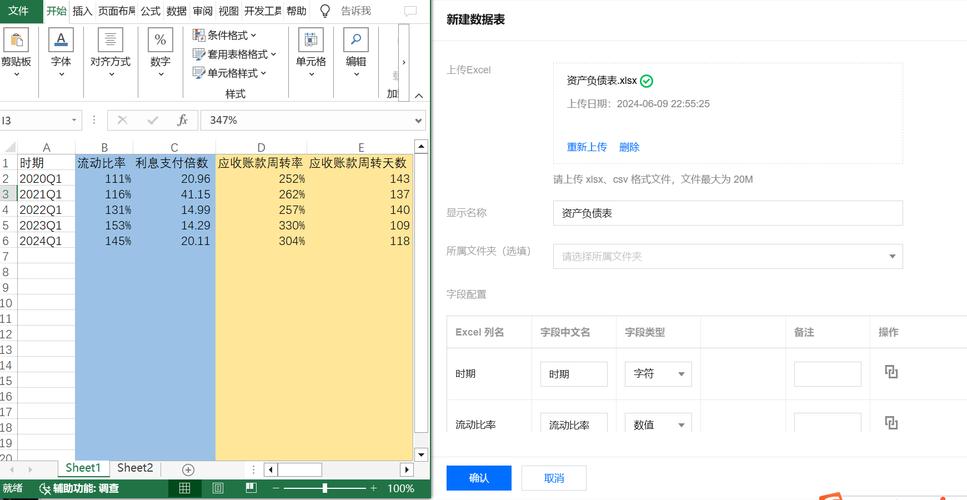This screenshot has height=500, width=967.
Task: Click 删除 delete link
Action: point(629,147)
